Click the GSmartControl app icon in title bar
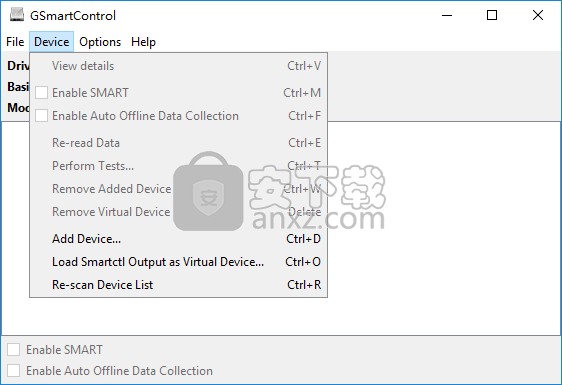 [x=16, y=15]
